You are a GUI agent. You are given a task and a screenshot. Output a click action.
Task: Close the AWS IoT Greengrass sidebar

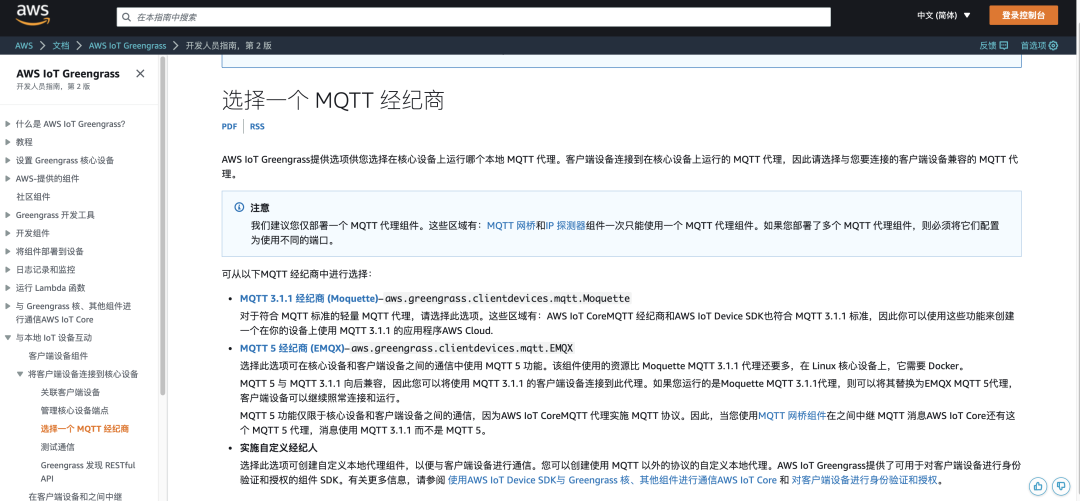(x=140, y=74)
